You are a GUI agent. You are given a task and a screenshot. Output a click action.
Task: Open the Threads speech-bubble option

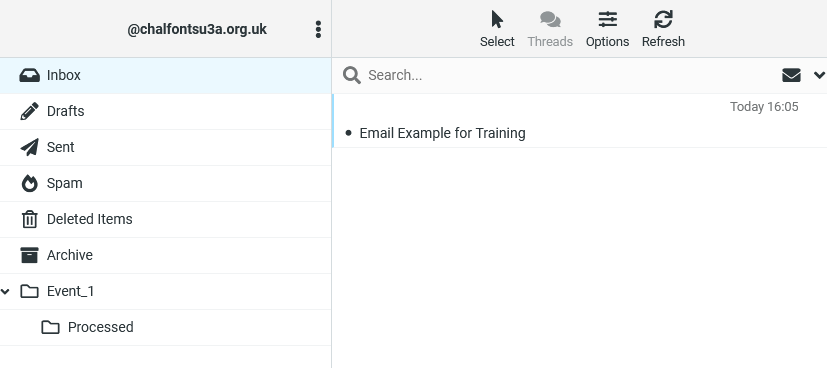point(550,30)
